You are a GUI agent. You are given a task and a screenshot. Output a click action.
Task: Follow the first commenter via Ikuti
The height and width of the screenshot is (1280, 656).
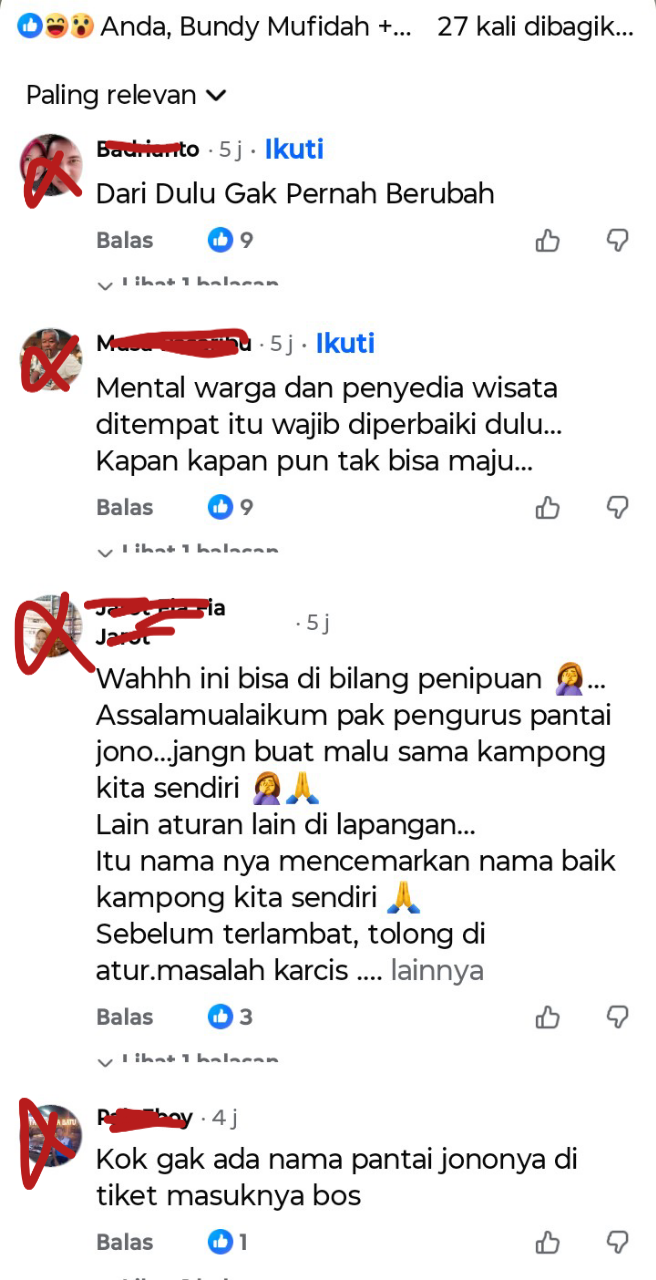click(294, 149)
